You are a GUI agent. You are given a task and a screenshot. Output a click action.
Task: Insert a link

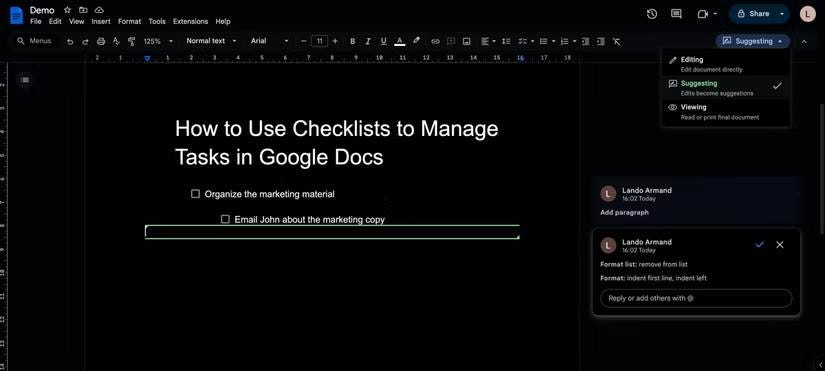435,41
